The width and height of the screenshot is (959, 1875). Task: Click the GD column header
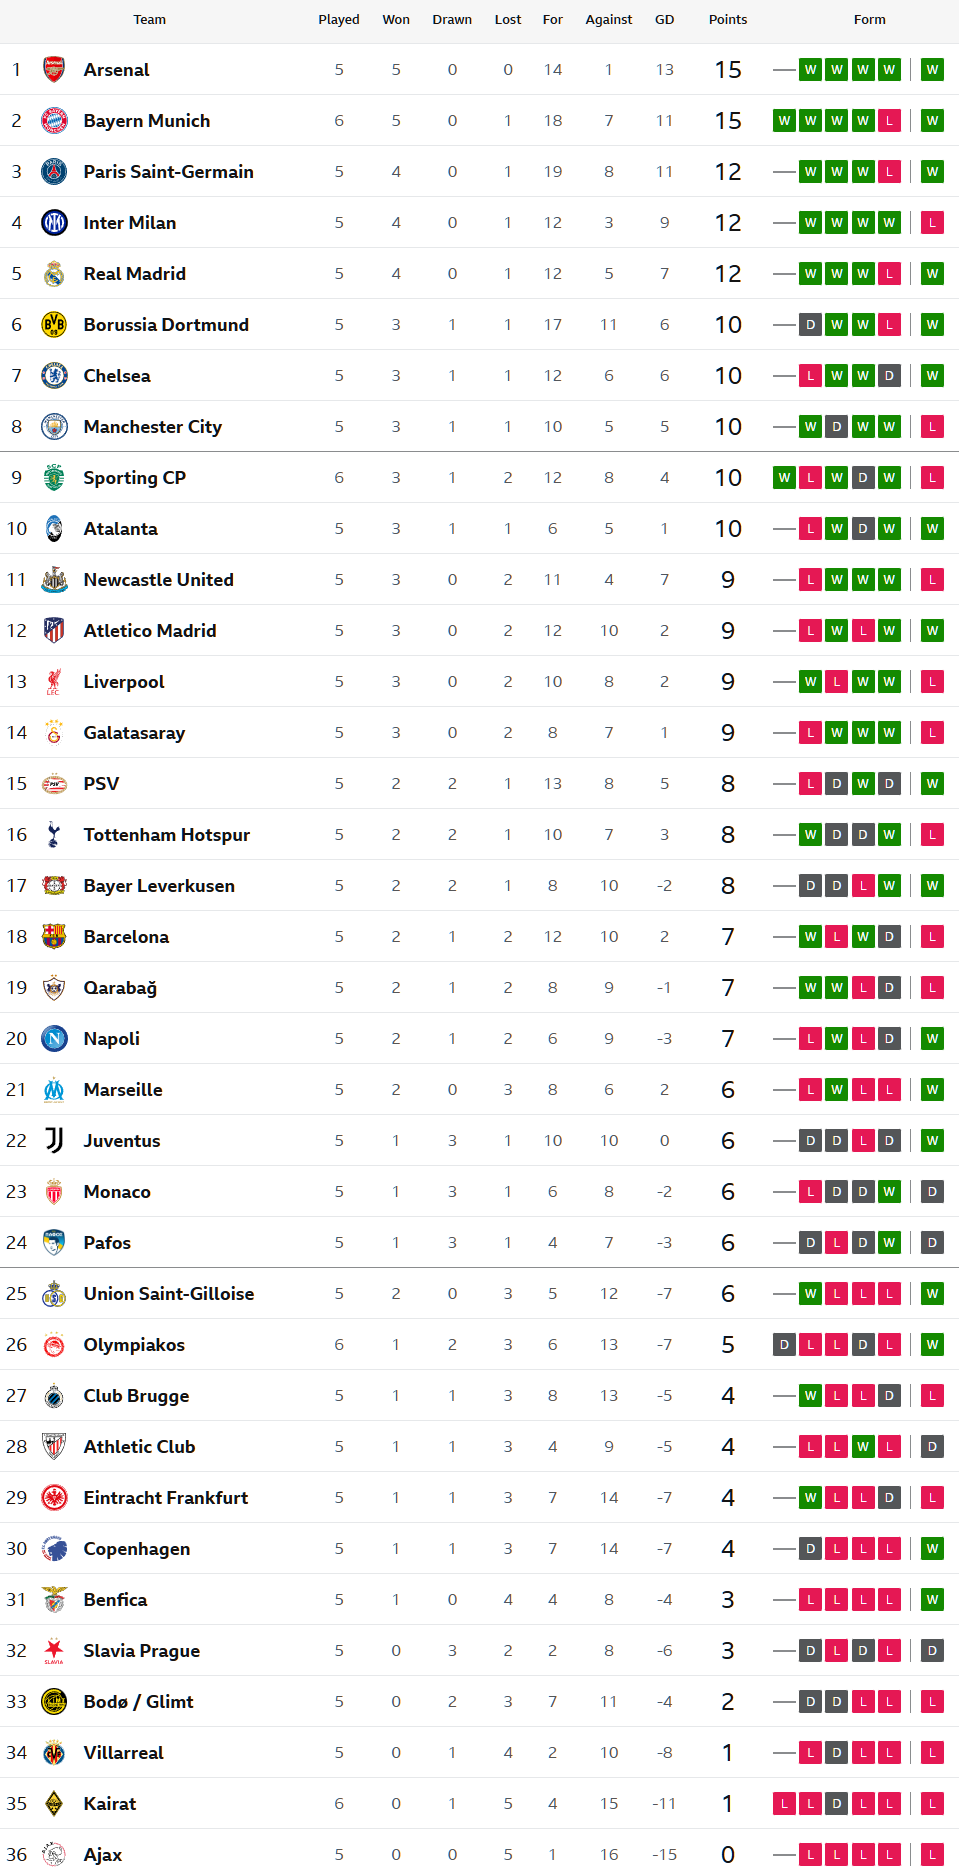point(664,20)
